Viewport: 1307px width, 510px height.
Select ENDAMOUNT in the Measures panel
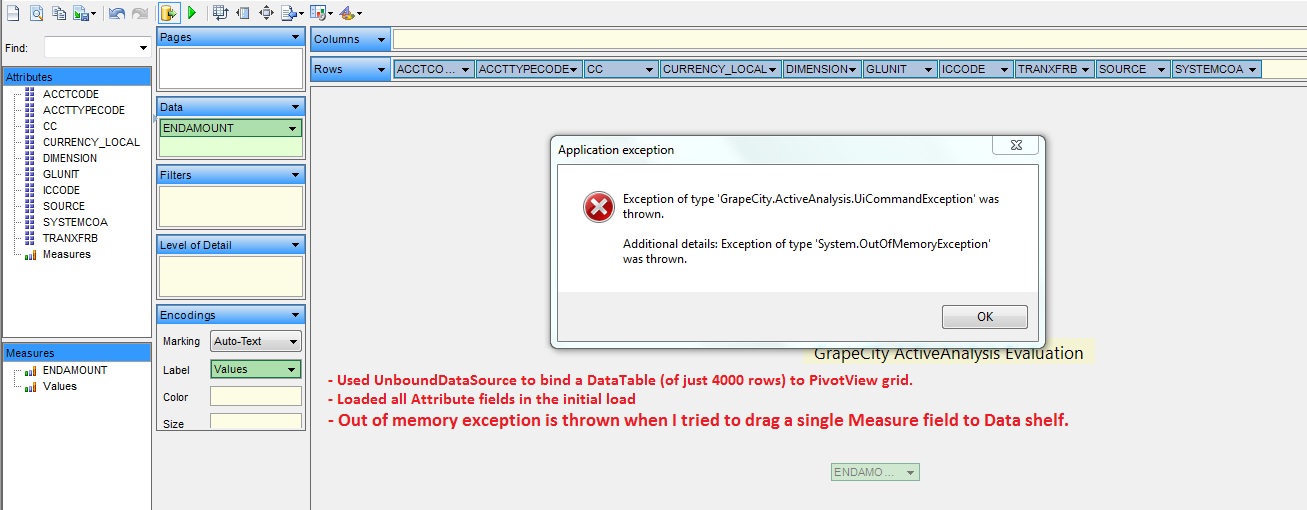[75, 370]
